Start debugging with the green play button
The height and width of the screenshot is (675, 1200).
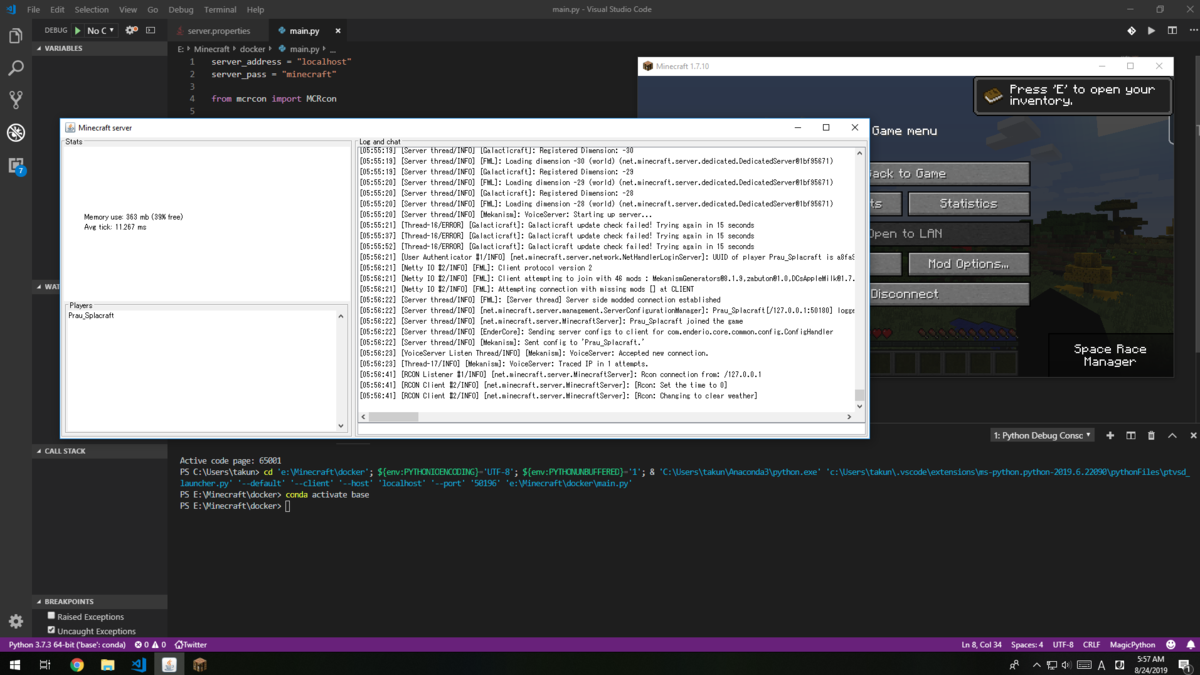point(78,31)
